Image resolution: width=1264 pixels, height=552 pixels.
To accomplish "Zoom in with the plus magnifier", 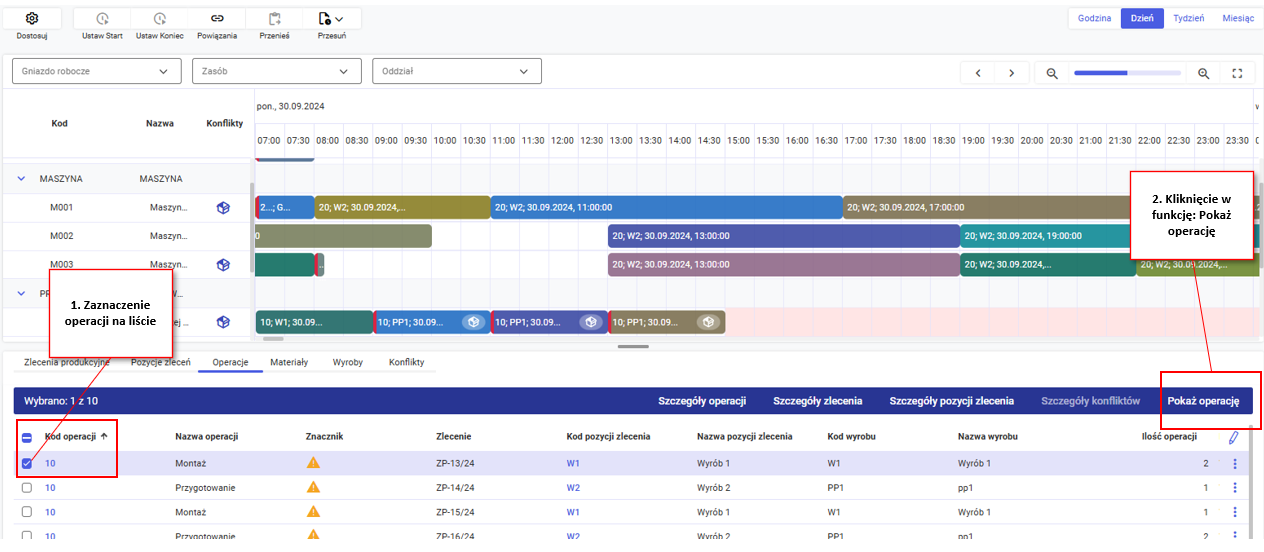I will tap(1204, 73).
